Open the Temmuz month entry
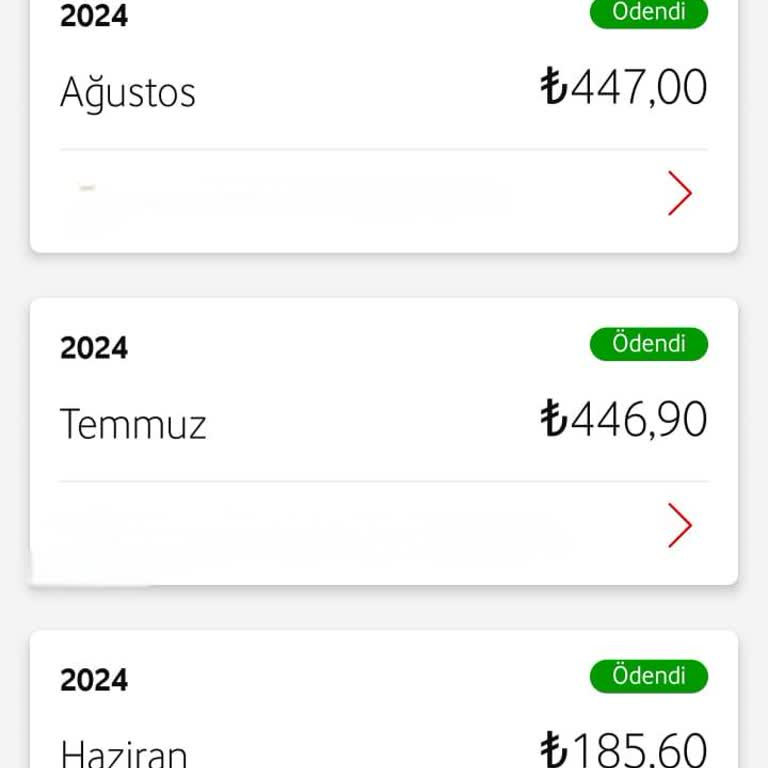The image size is (768, 768). pyautogui.click(x=133, y=425)
